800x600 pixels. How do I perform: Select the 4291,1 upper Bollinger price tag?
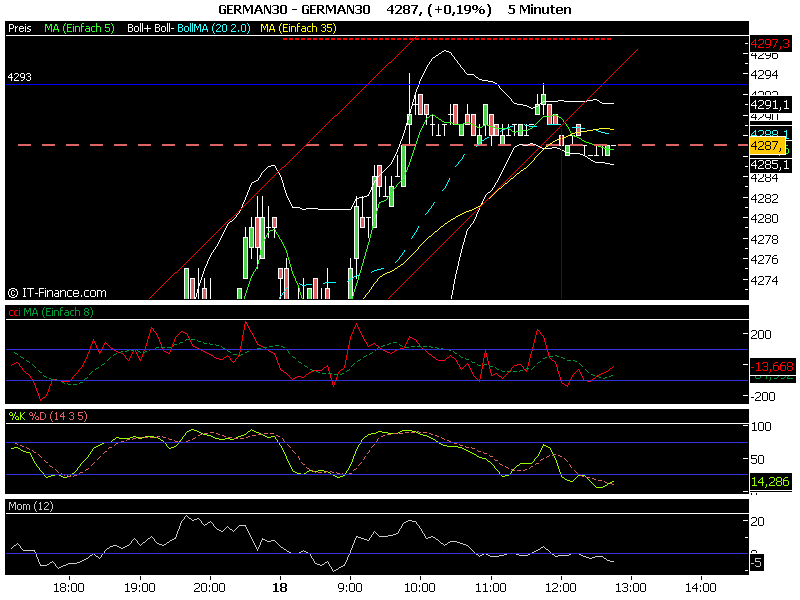click(x=770, y=103)
